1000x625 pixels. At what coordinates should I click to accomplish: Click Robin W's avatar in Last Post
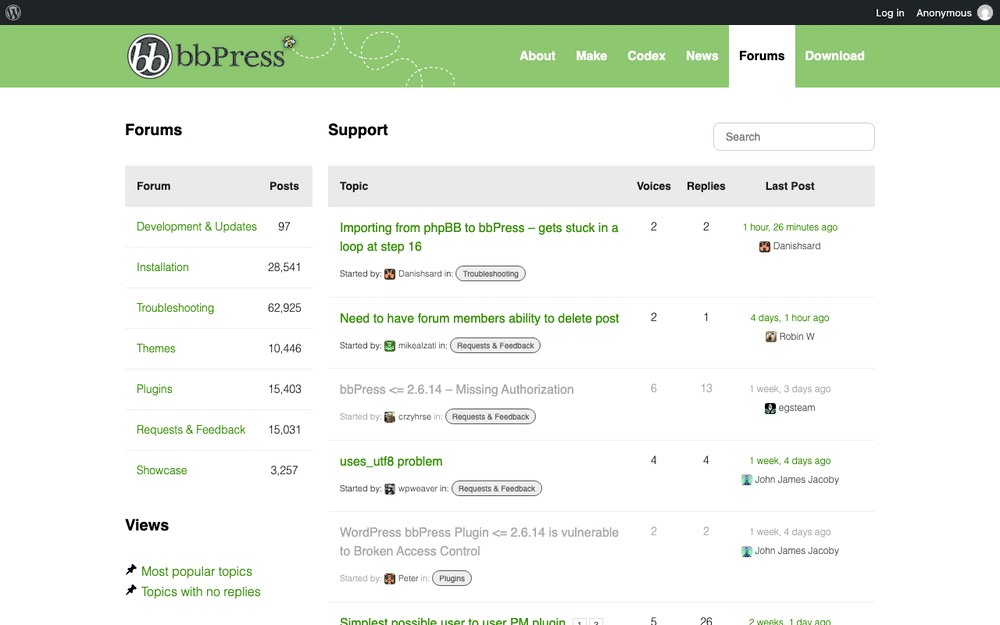click(771, 337)
